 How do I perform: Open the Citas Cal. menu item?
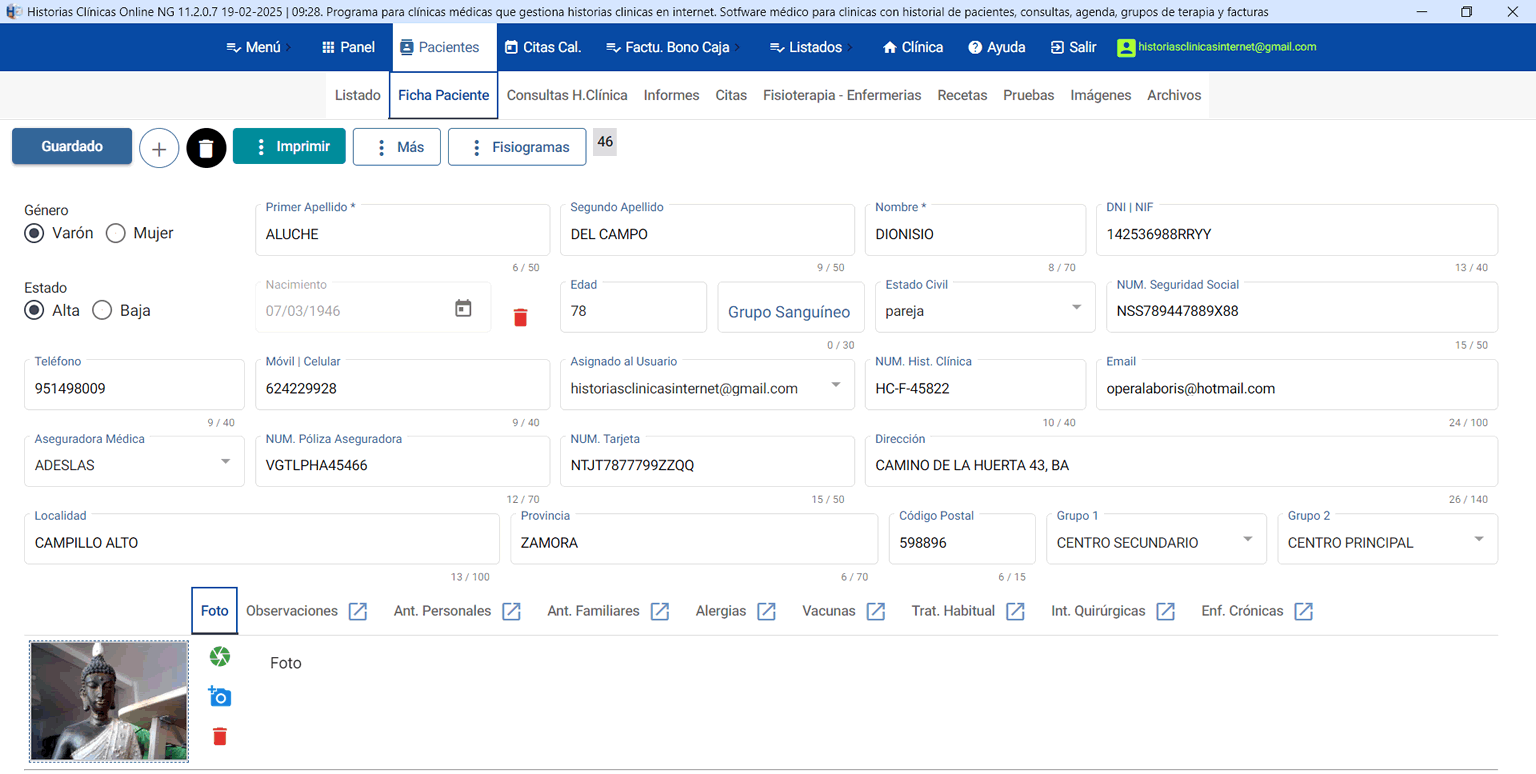[x=543, y=47]
